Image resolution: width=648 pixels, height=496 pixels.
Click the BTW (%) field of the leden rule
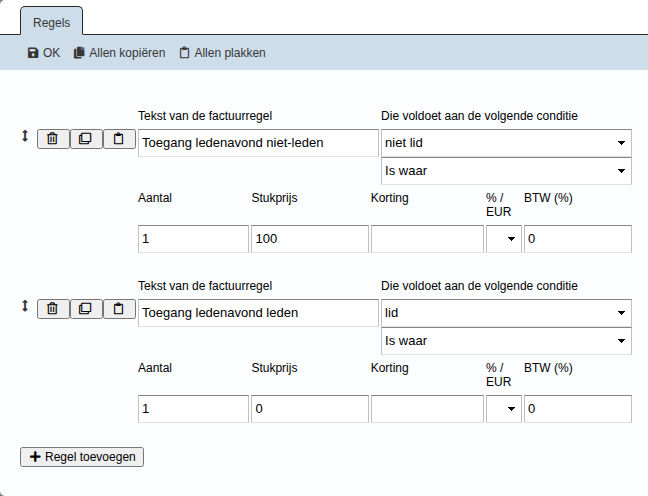point(578,409)
